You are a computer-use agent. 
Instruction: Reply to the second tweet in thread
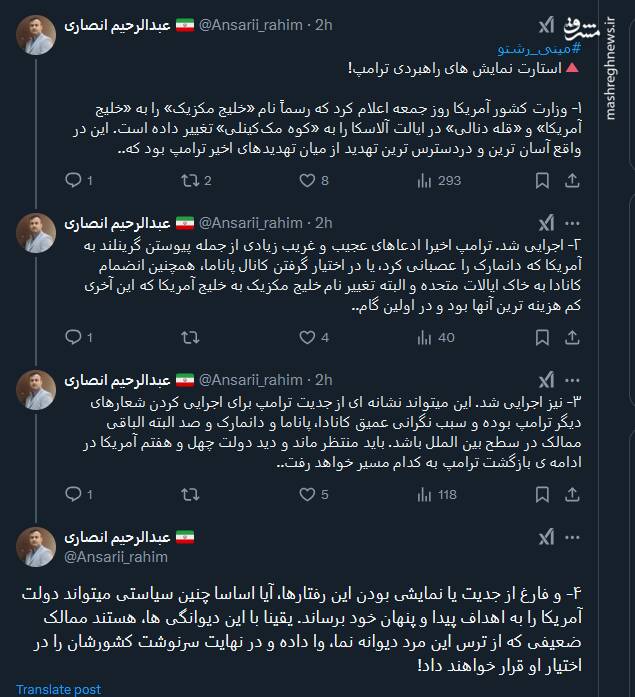coord(72,338)
